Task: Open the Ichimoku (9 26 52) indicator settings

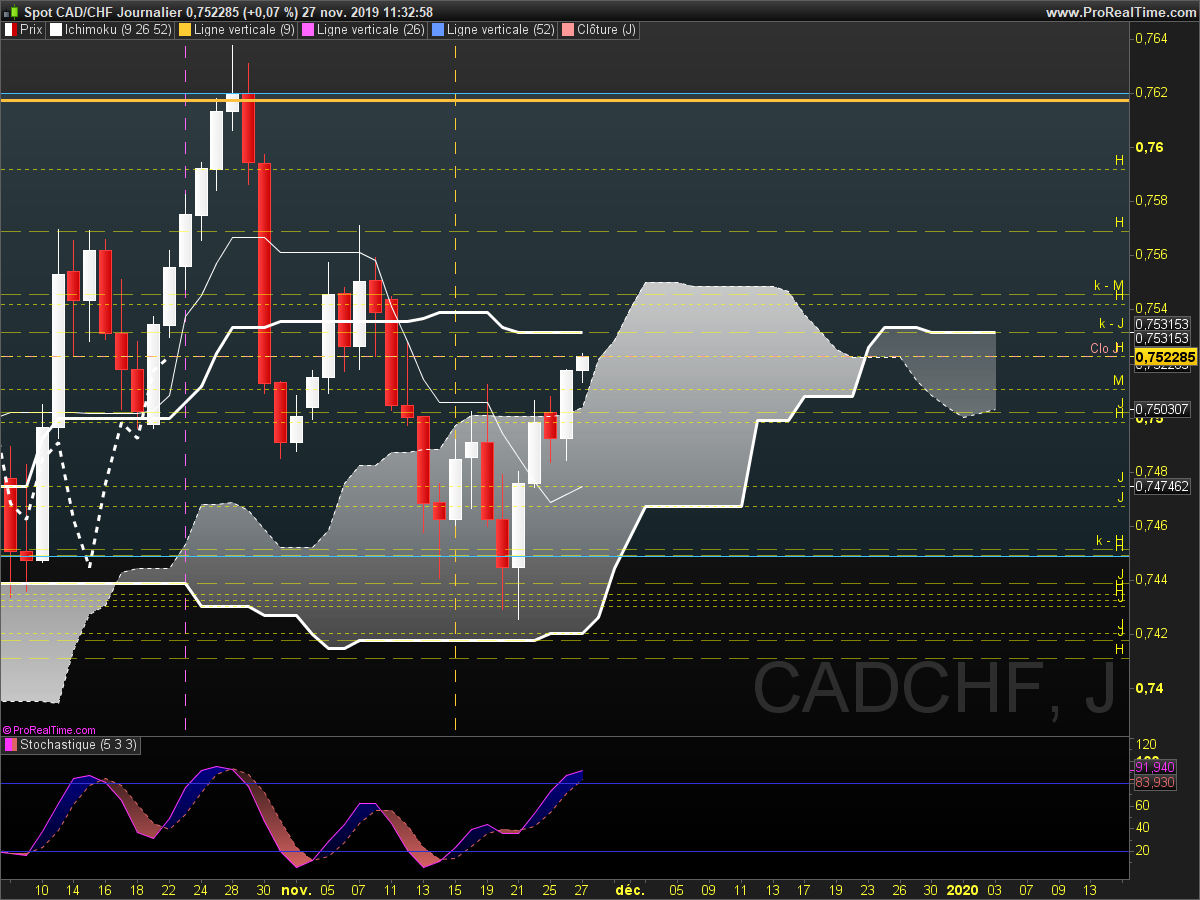Action: point(110,30)
